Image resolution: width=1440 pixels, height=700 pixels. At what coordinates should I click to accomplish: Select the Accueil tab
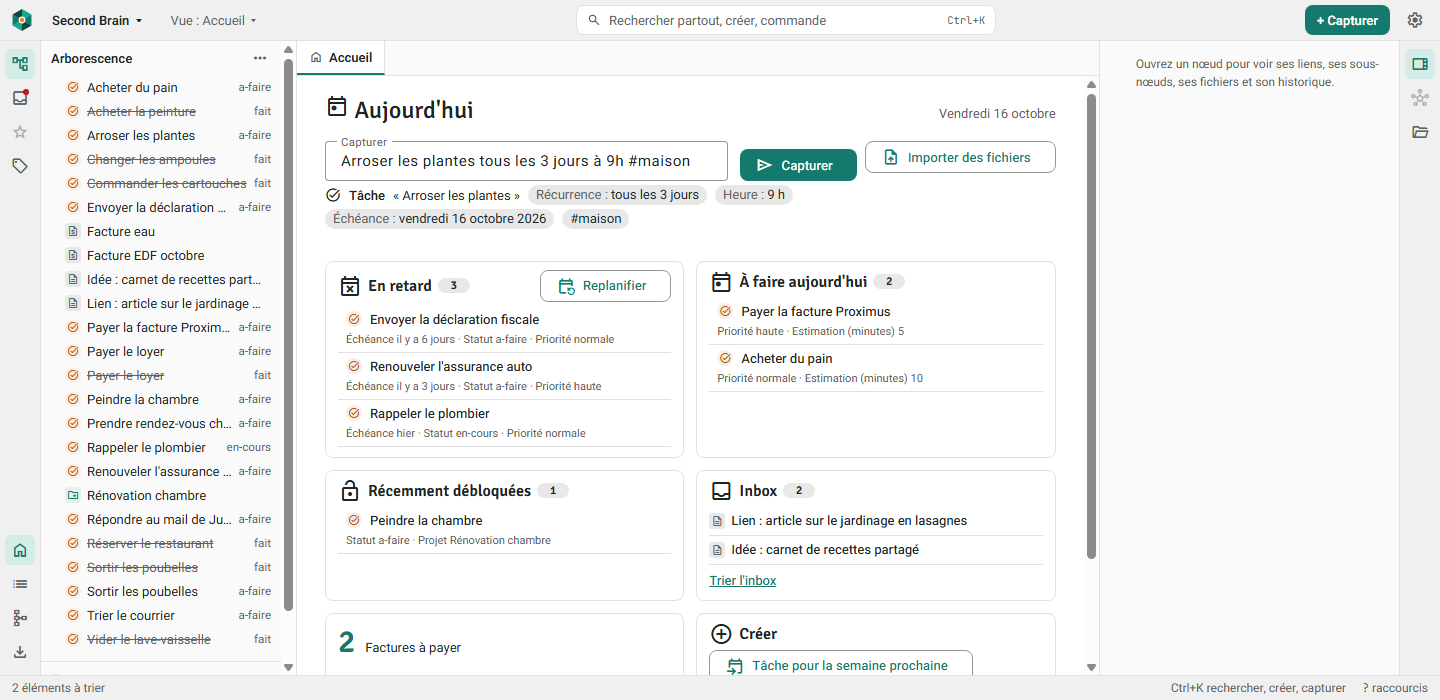click(341, 58)
